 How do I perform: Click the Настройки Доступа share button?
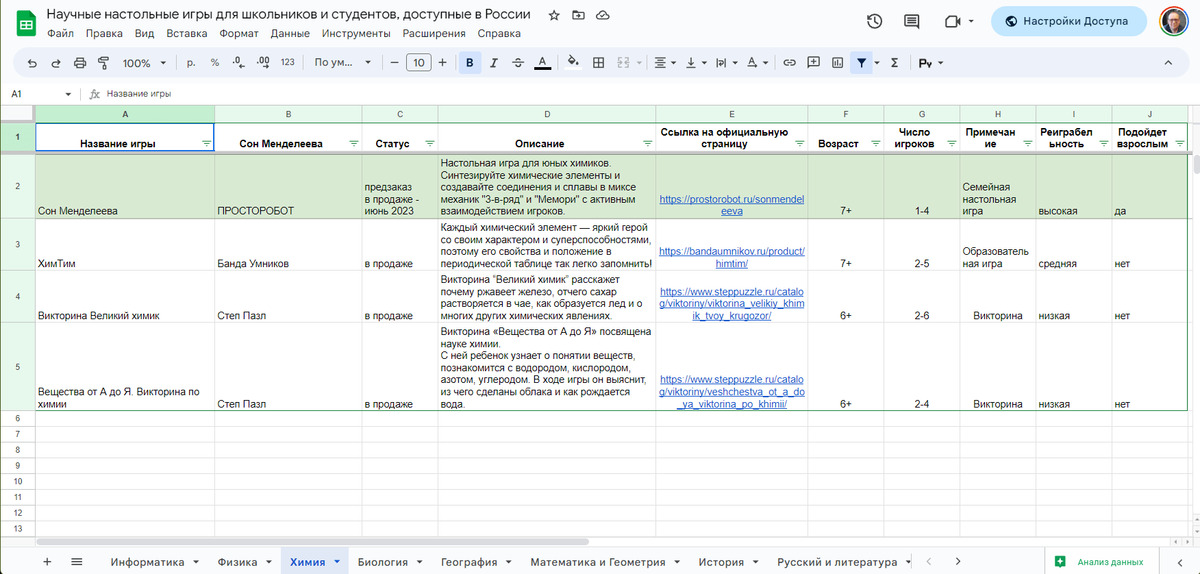pos(1068,21)
